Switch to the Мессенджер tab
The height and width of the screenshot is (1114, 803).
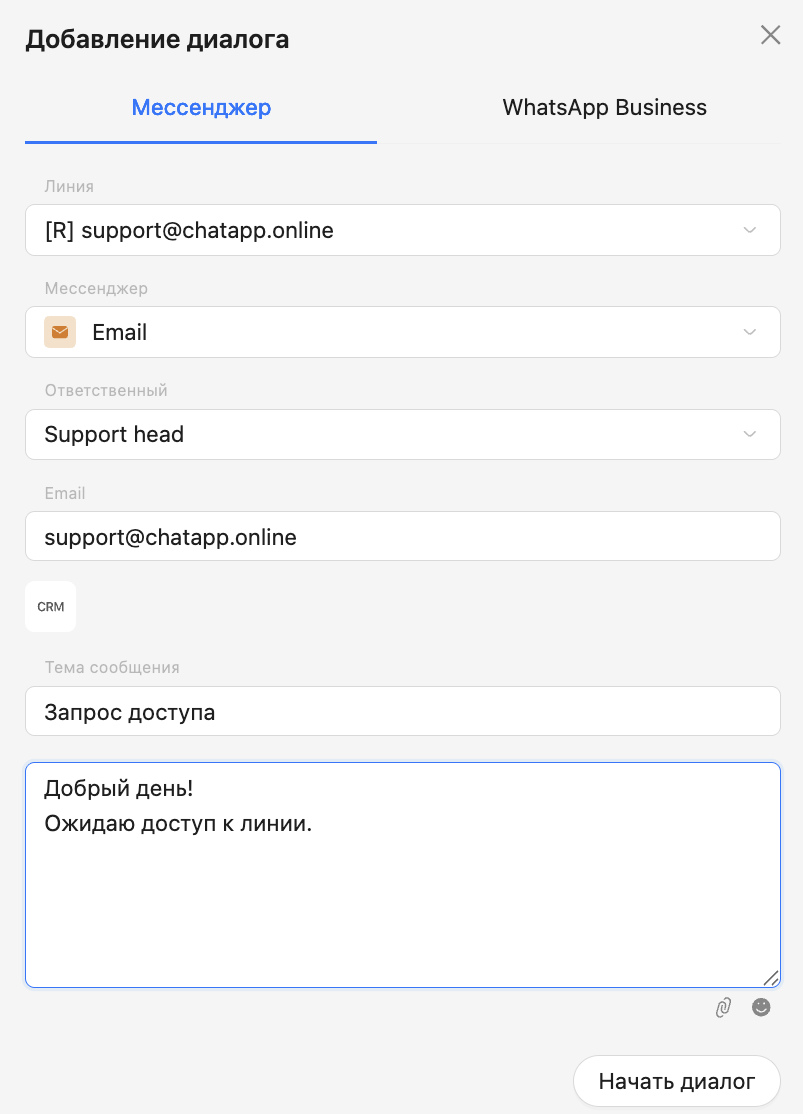coord(201,108)
